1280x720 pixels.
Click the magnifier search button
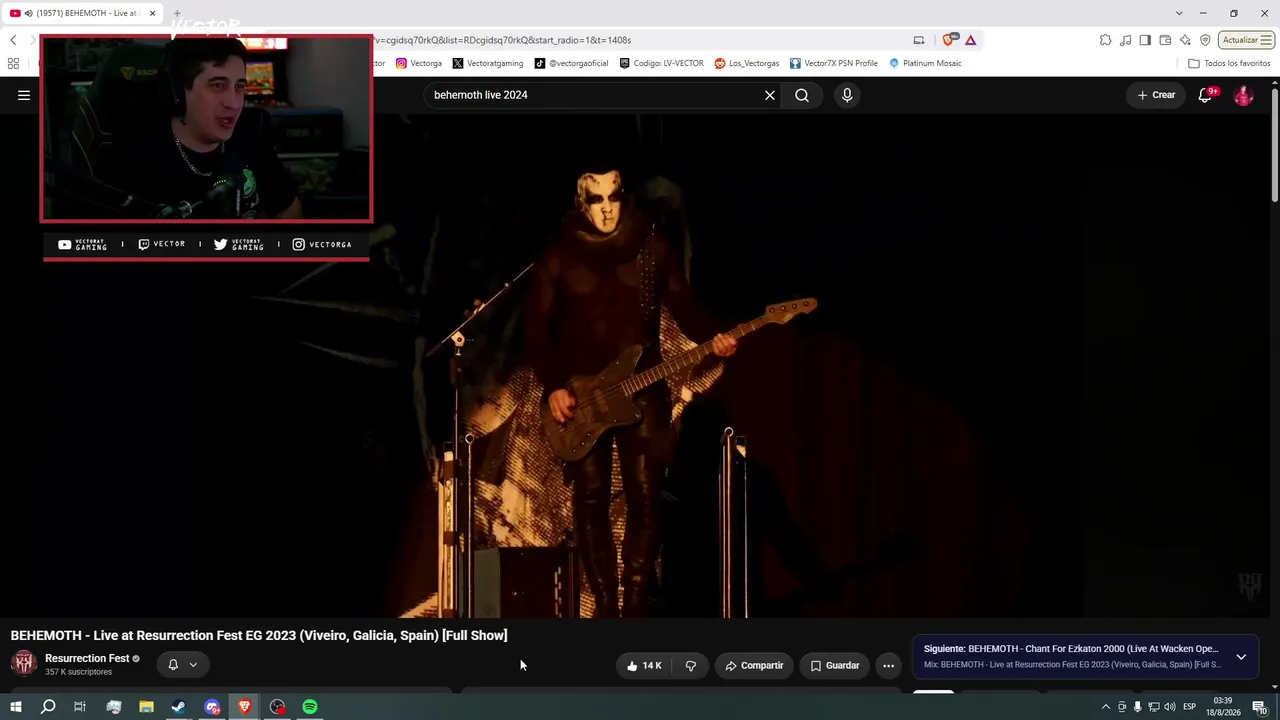802,95
